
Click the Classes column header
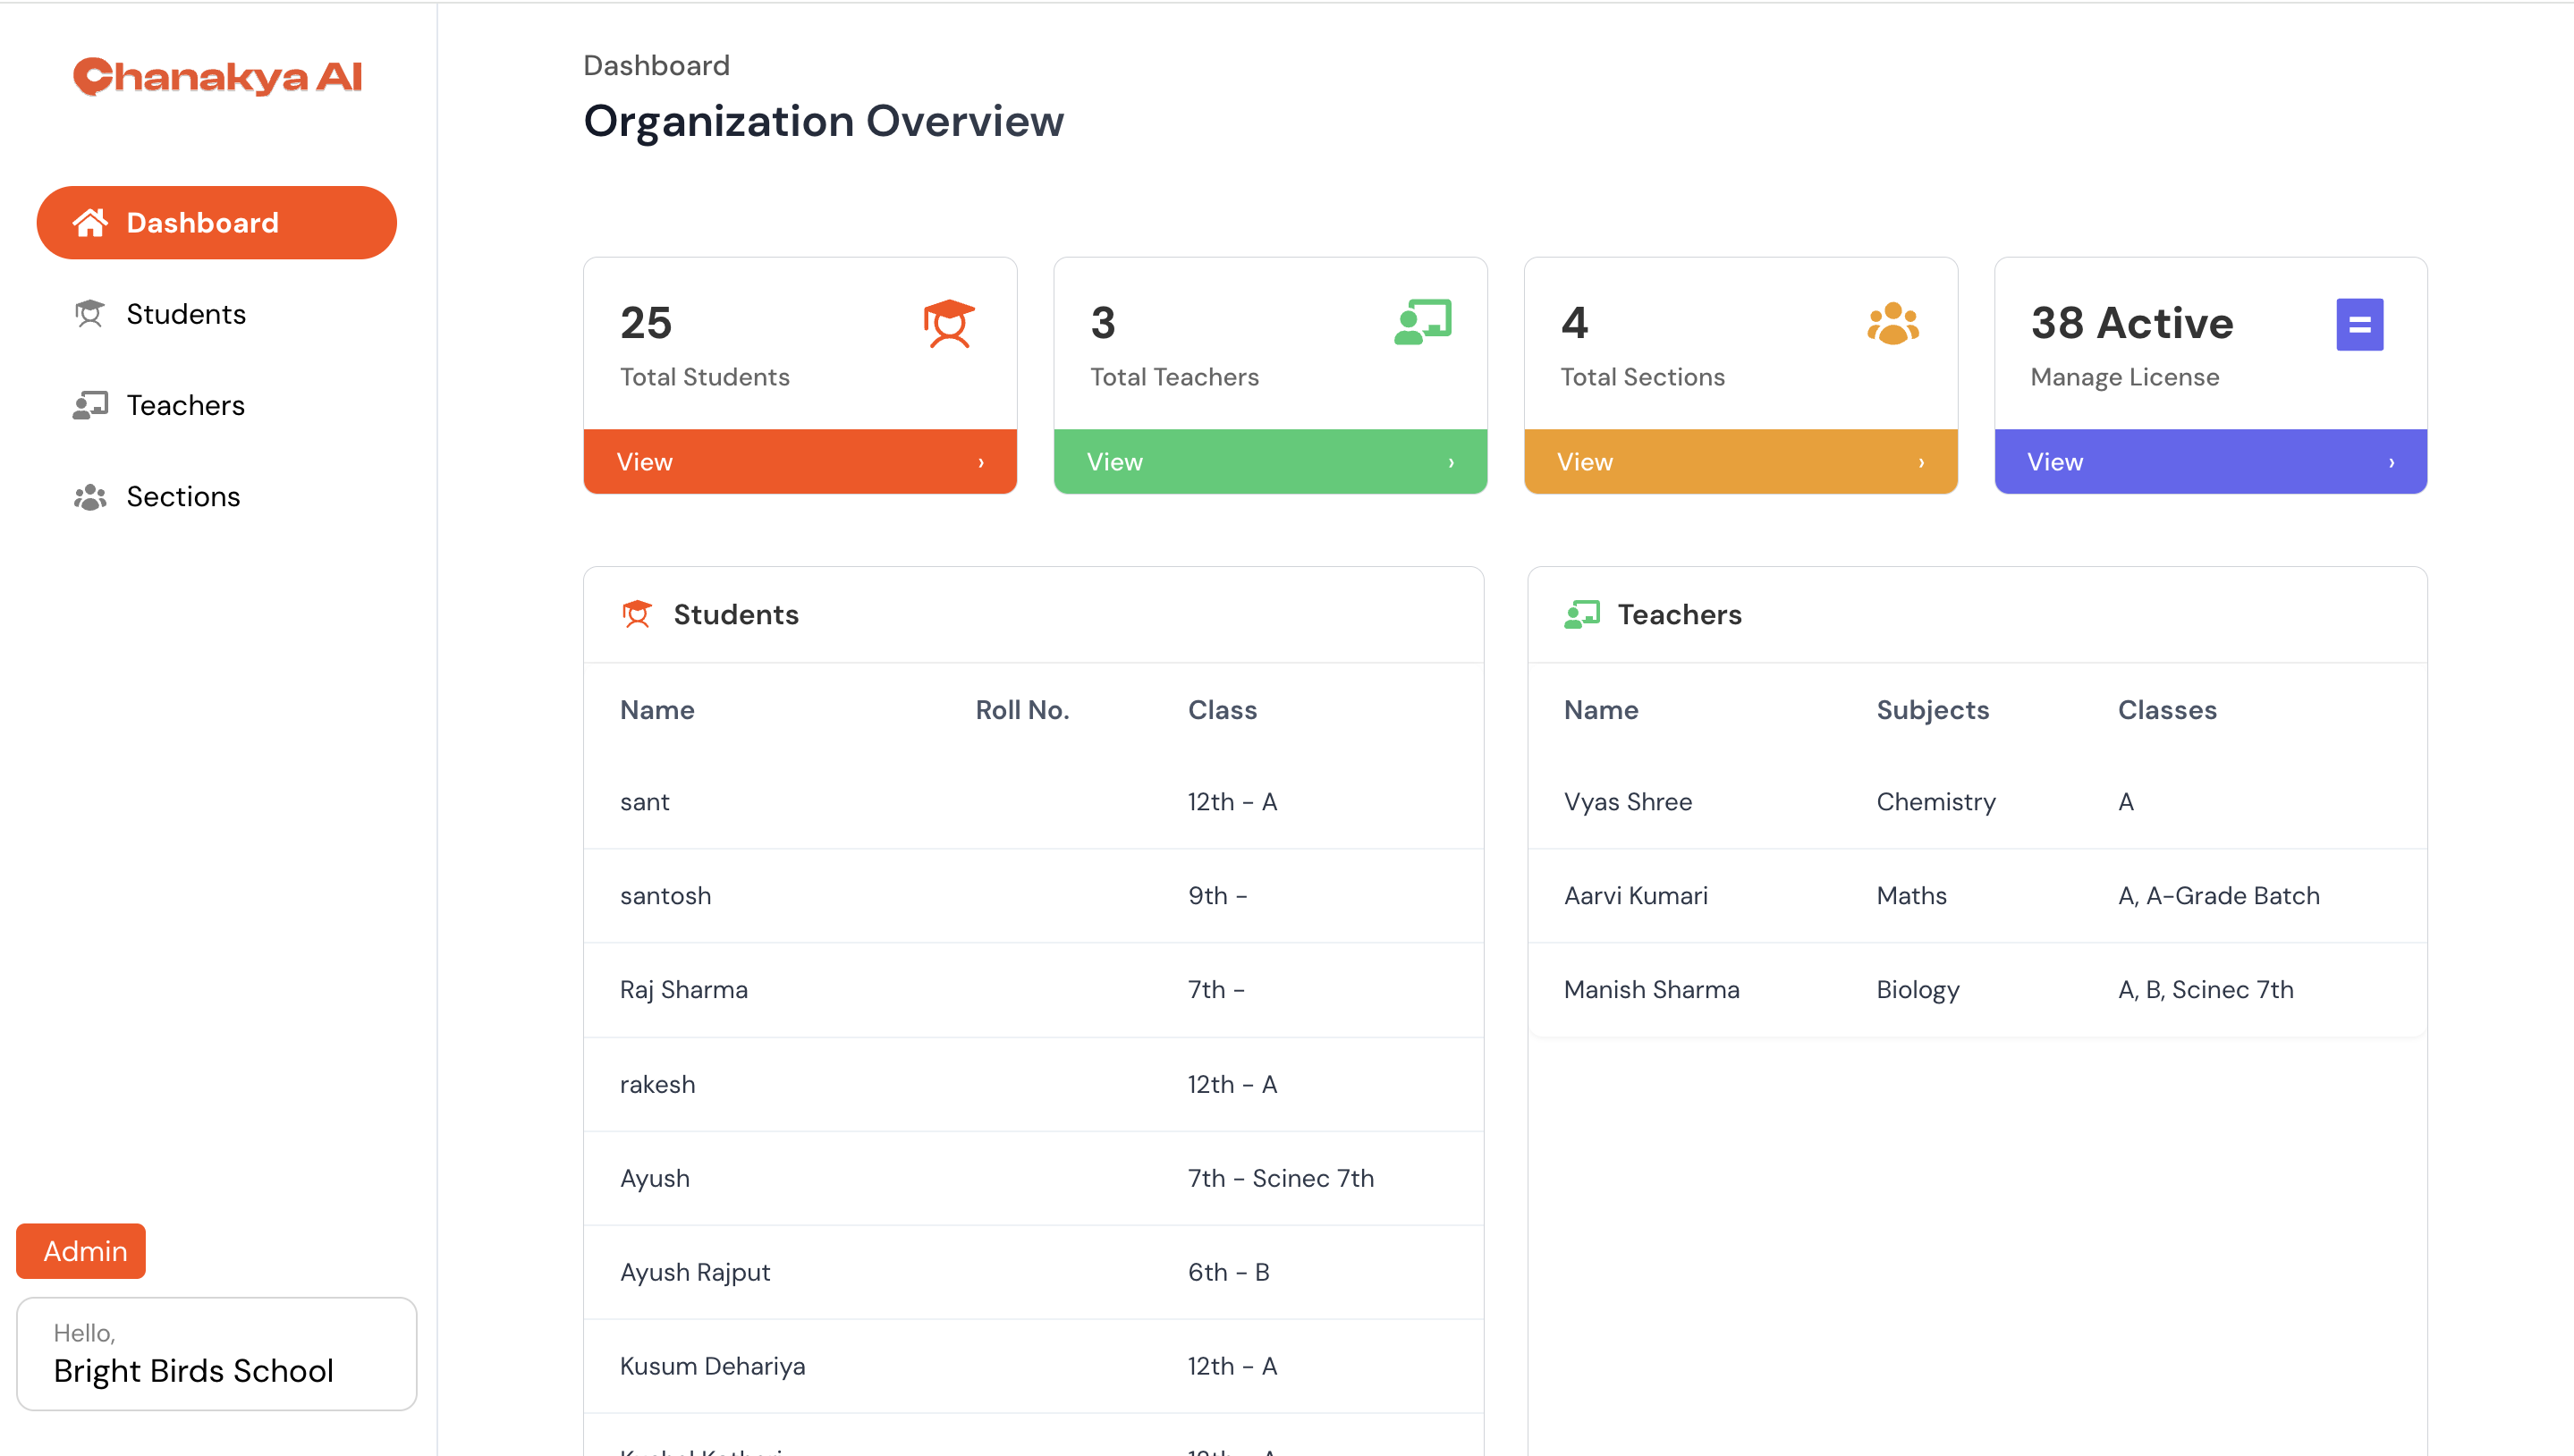pyautogui.click(x=2167, y=710)
